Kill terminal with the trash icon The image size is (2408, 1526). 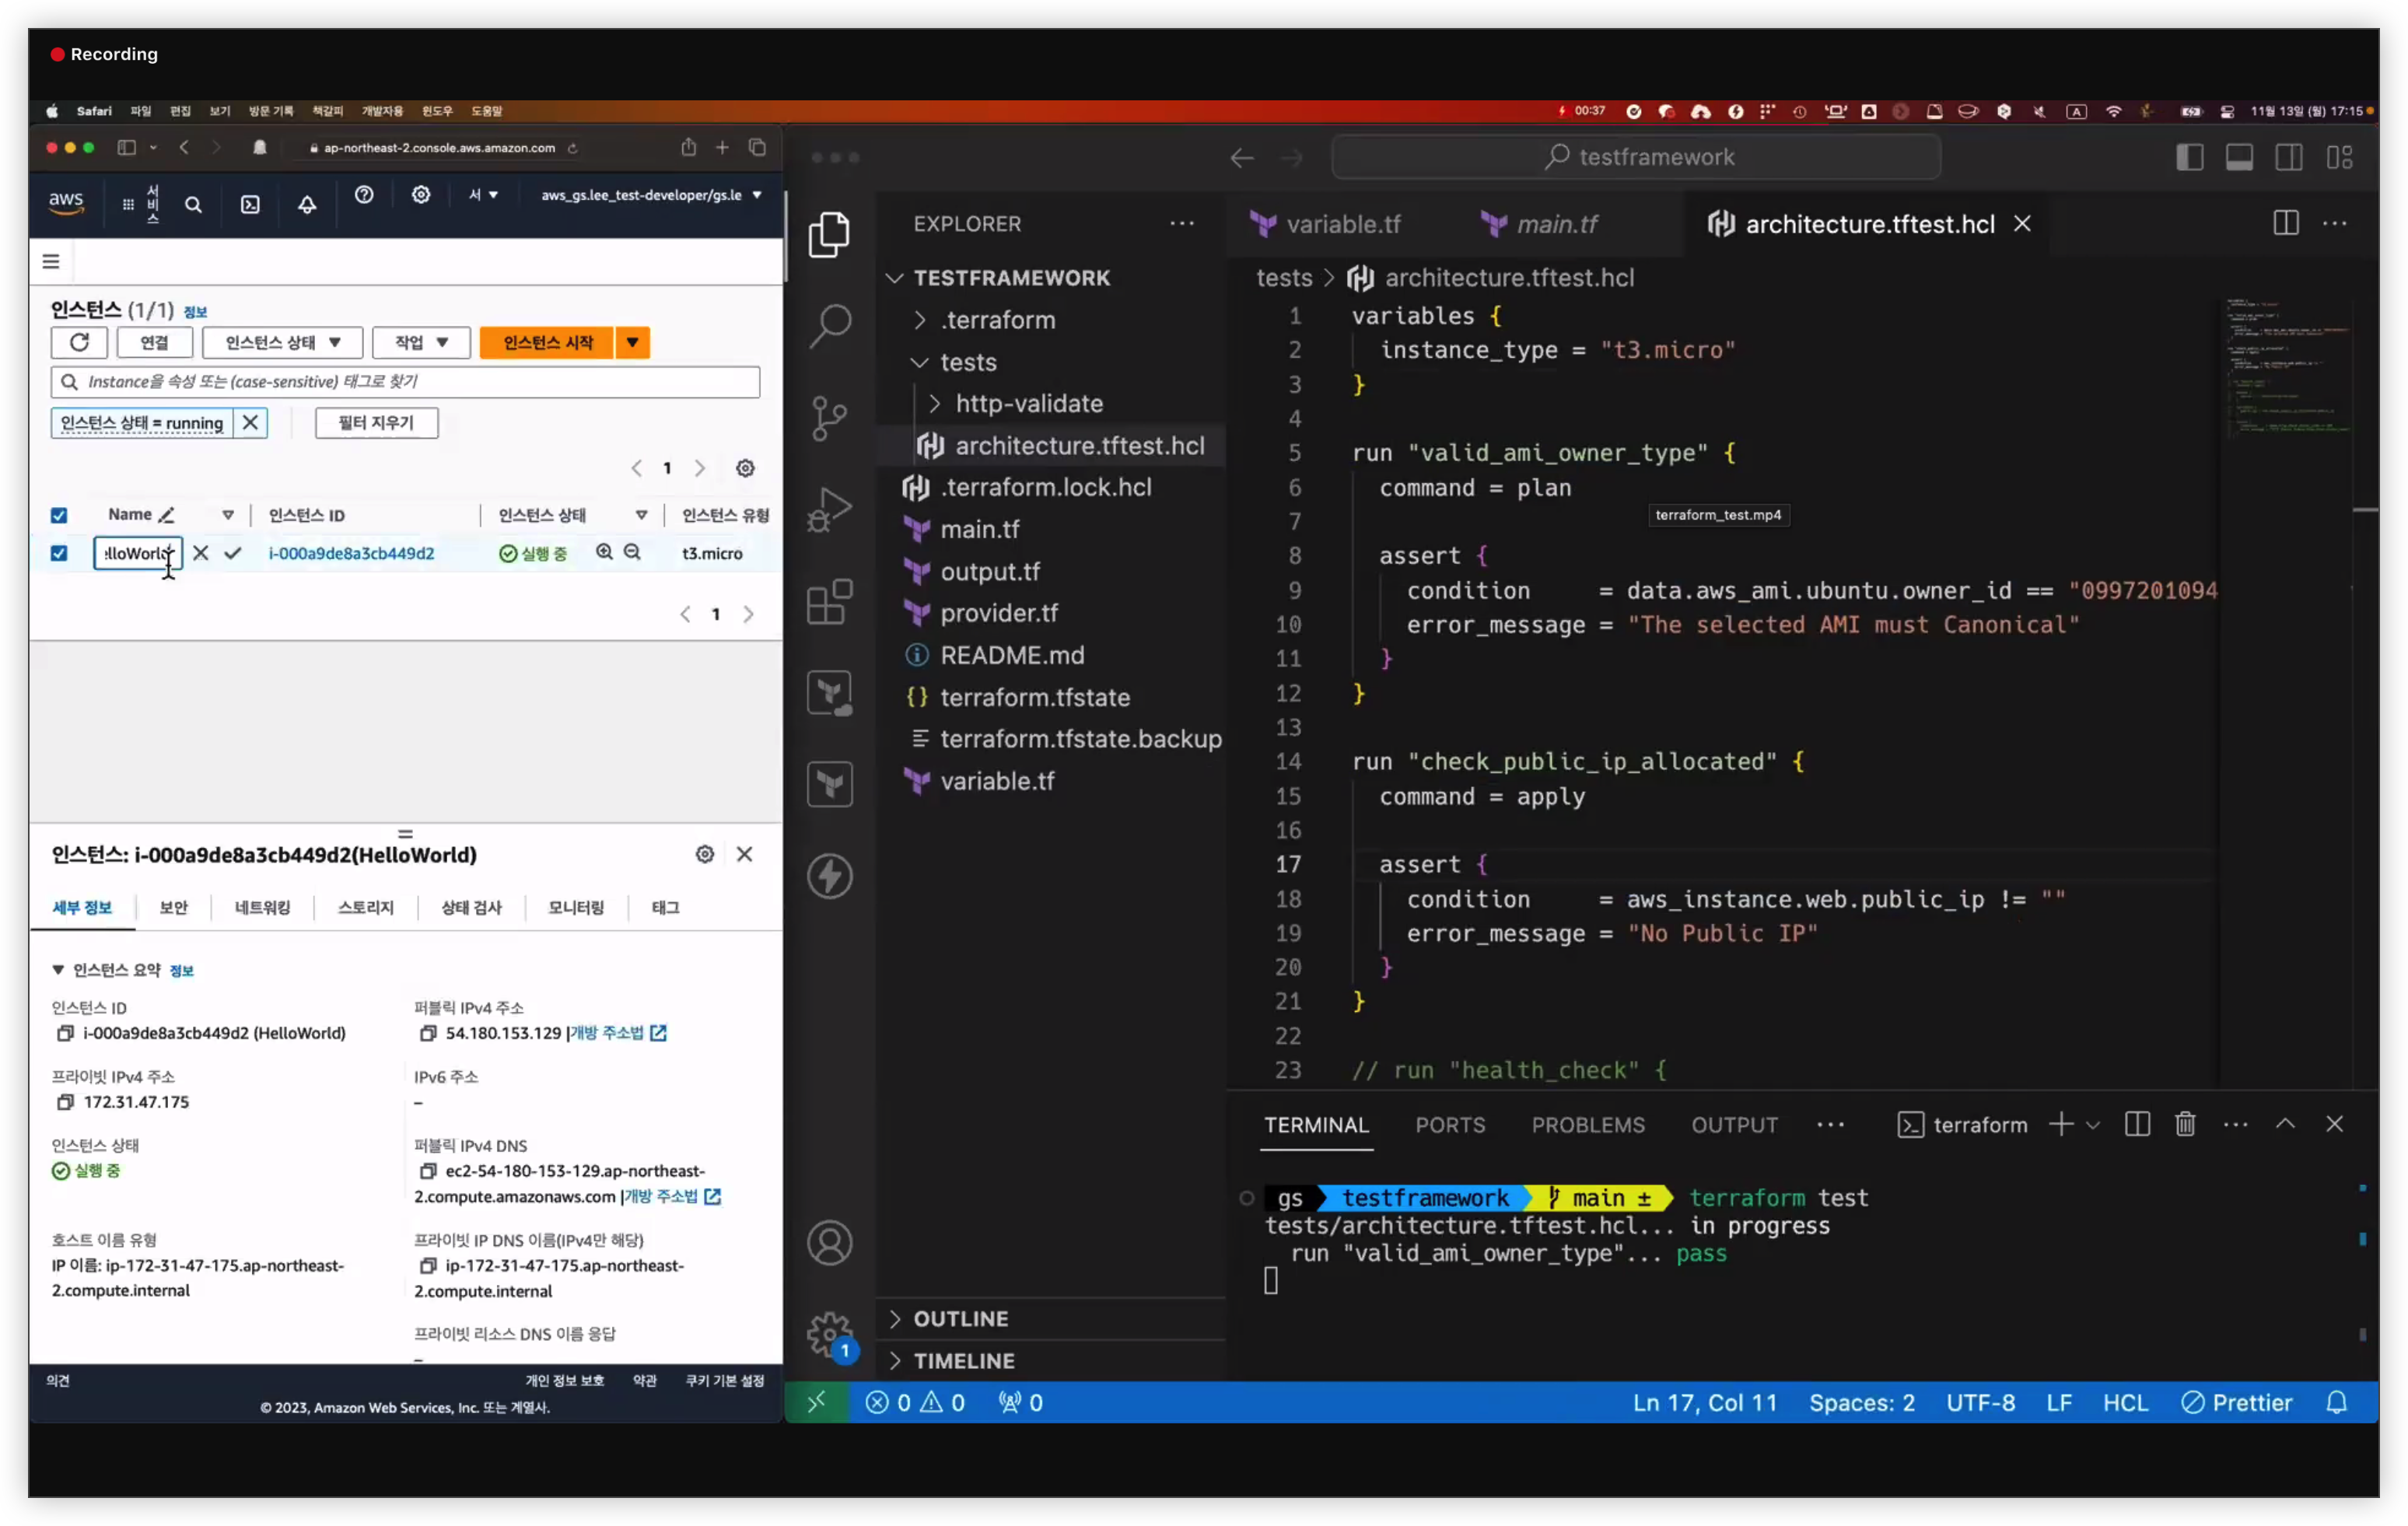(2185, 1124)
